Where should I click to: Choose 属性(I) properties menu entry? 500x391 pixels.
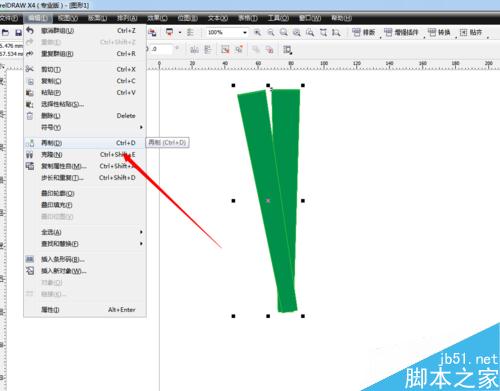click(x=85, y=310)
